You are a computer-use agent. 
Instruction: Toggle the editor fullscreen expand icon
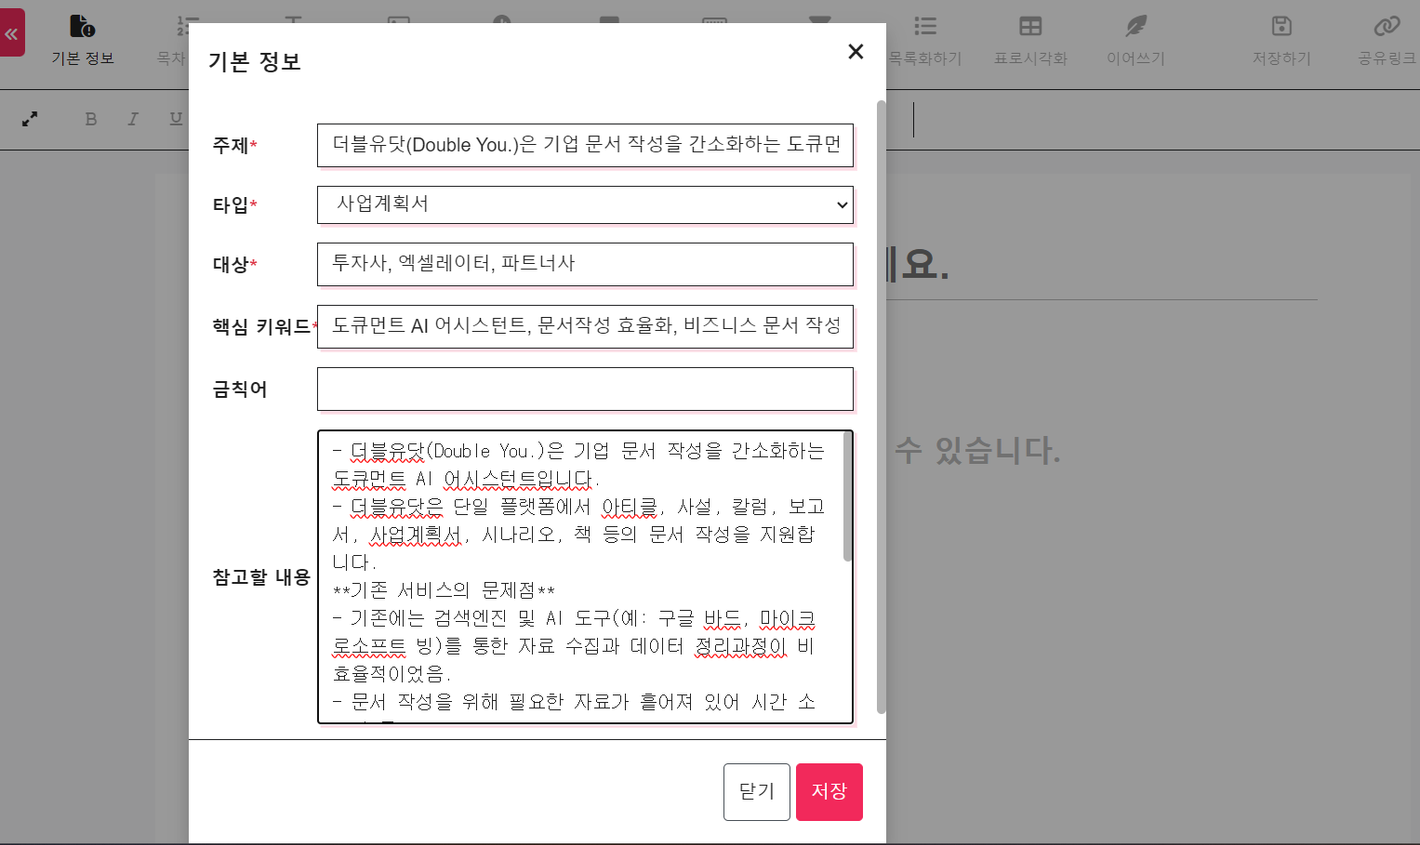30,119
